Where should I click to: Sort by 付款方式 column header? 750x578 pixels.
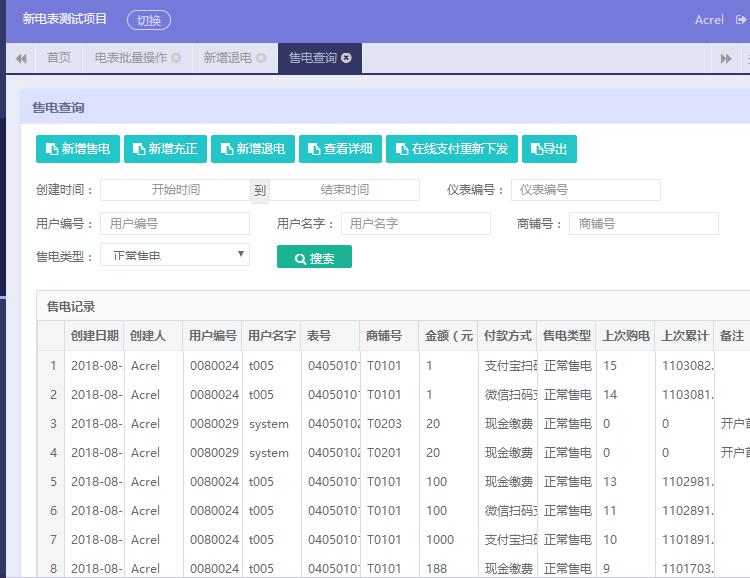507,336
